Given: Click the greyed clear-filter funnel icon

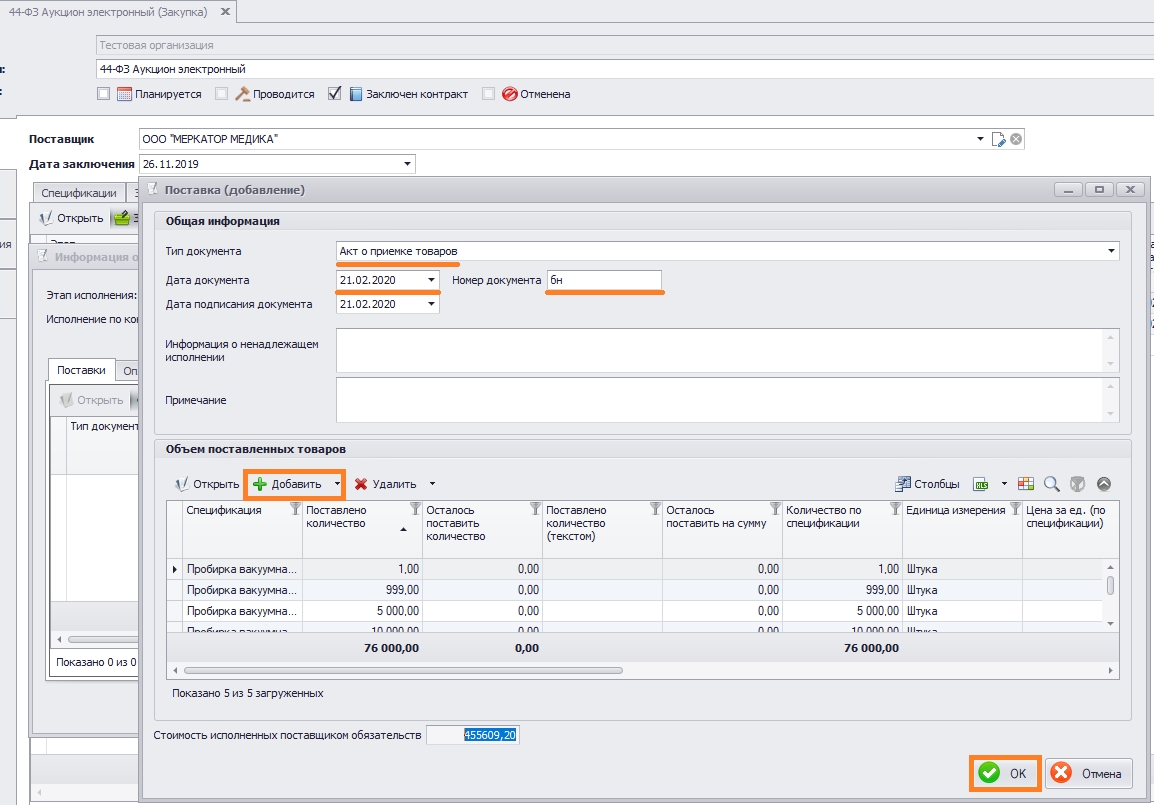Looking at the screenshot, I should [1077, 483].
